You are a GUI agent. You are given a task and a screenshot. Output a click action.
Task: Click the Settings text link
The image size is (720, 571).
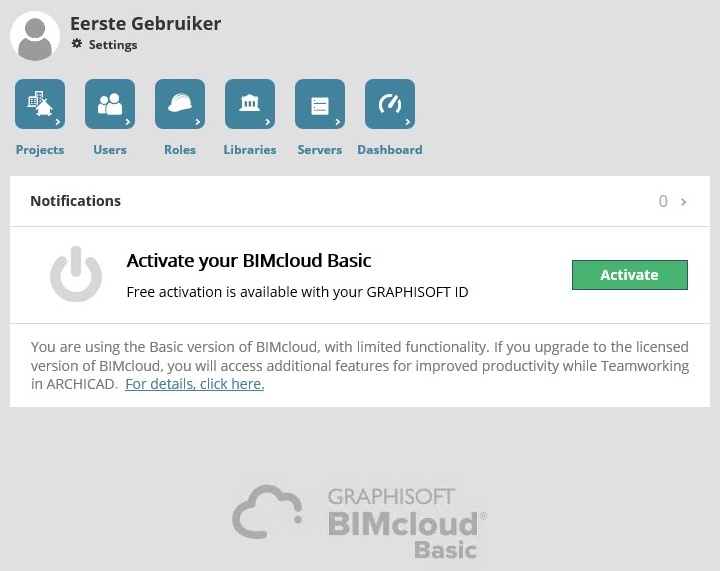pyautogui.click(x=113, y=45)
